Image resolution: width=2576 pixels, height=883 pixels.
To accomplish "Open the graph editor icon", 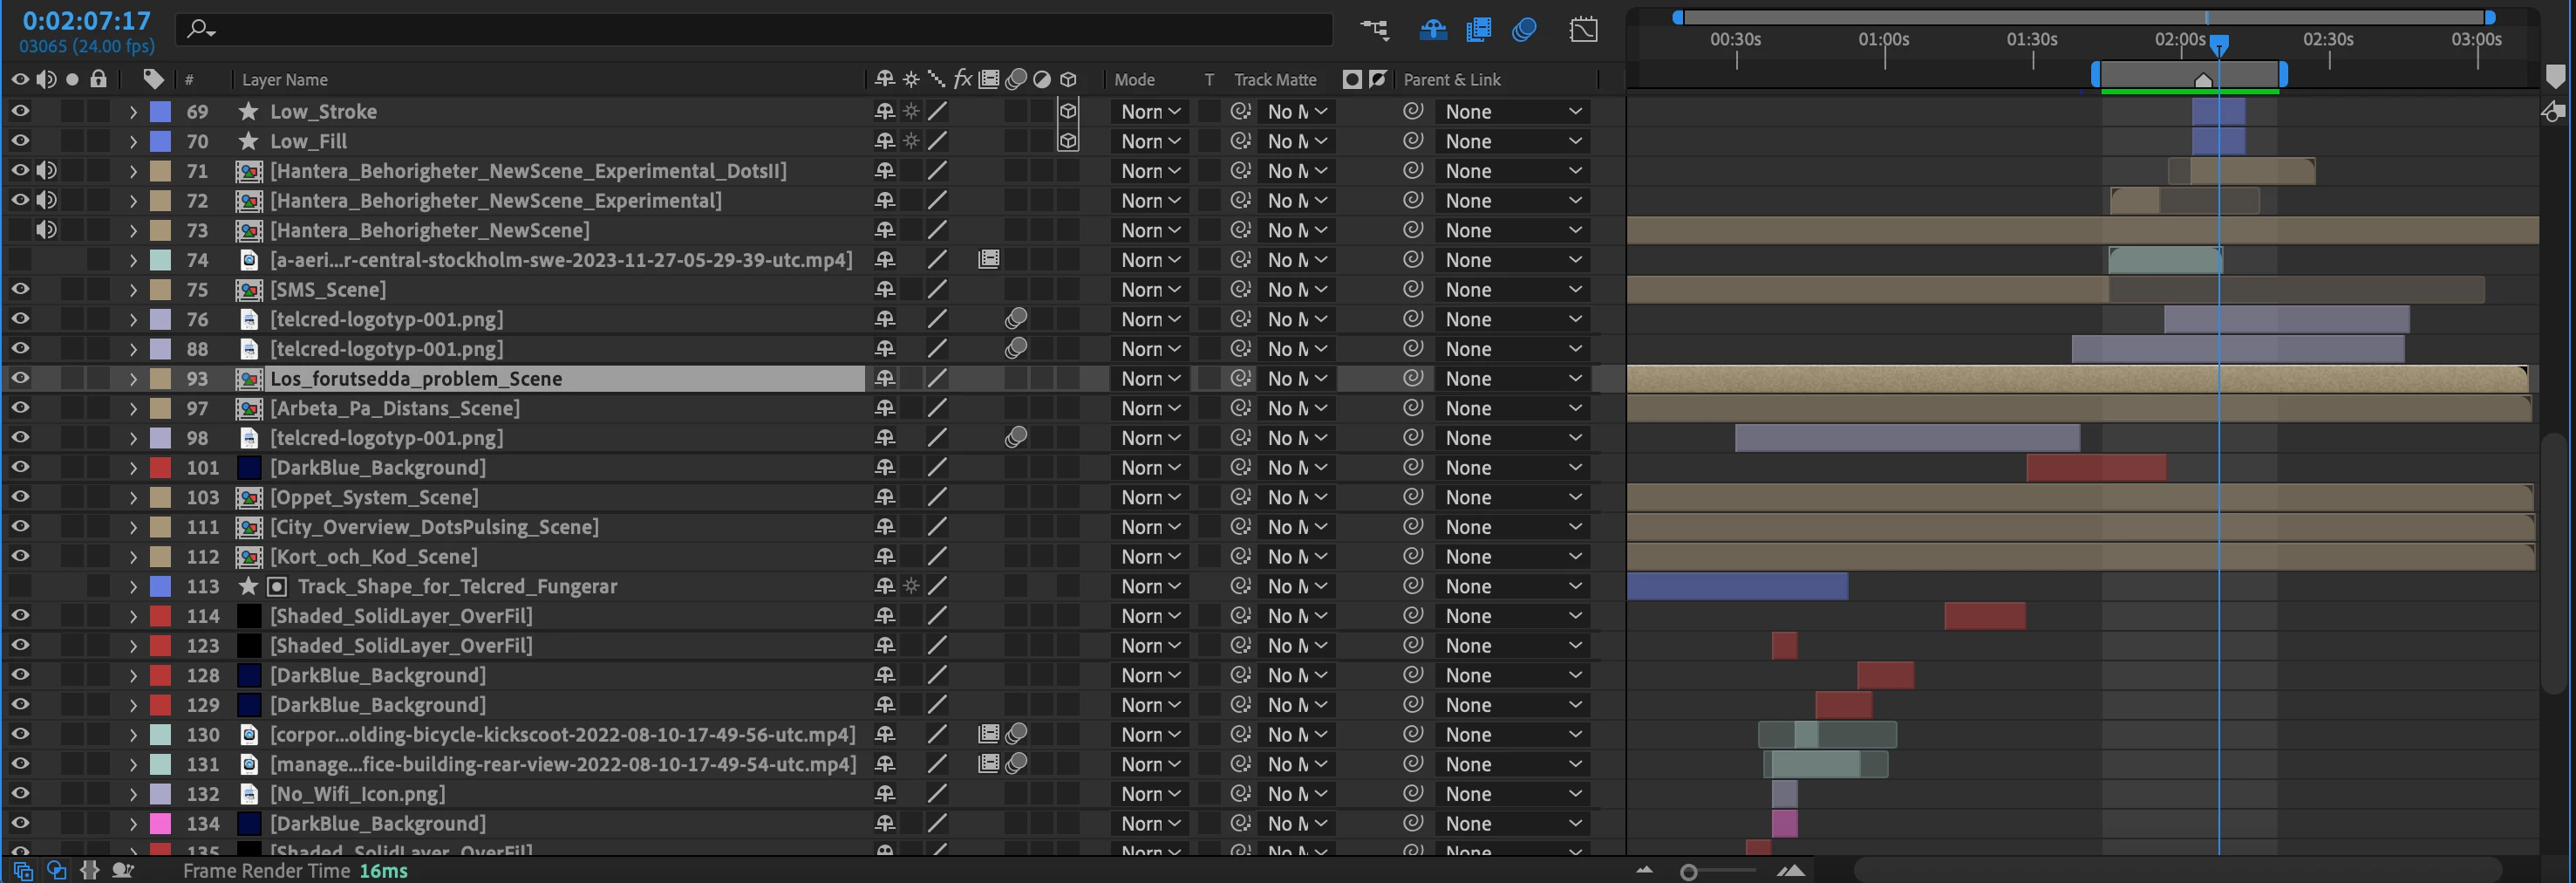I will 1584,30.
